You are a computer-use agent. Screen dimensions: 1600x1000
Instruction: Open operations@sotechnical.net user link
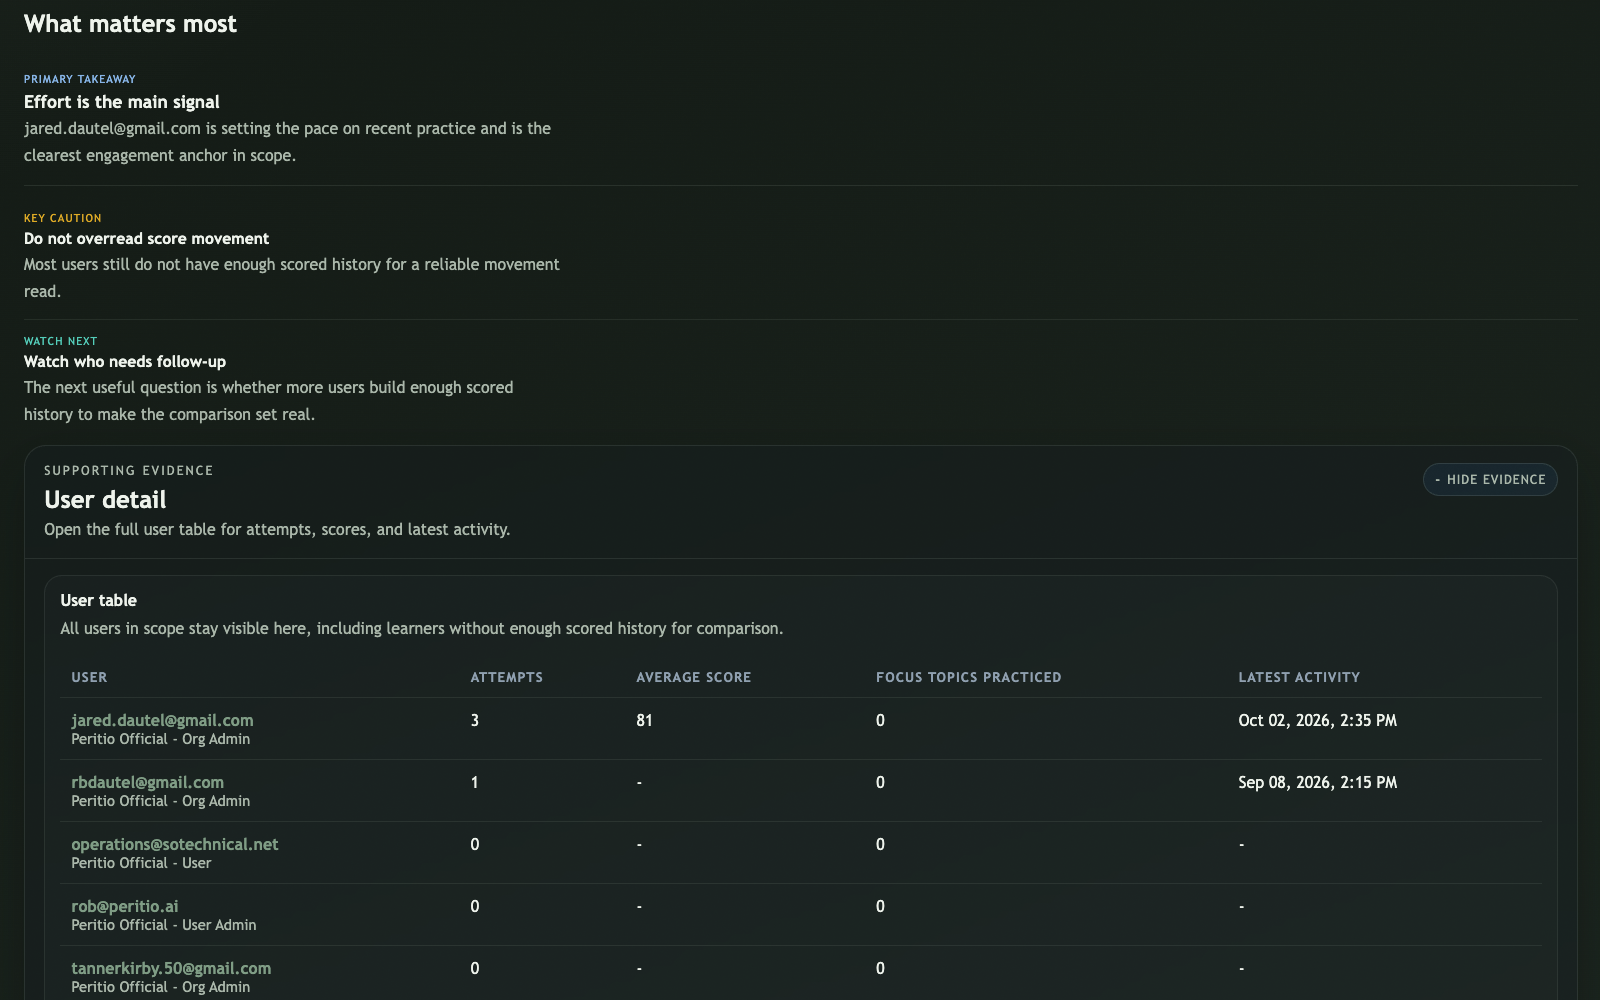tap(174, 844)
